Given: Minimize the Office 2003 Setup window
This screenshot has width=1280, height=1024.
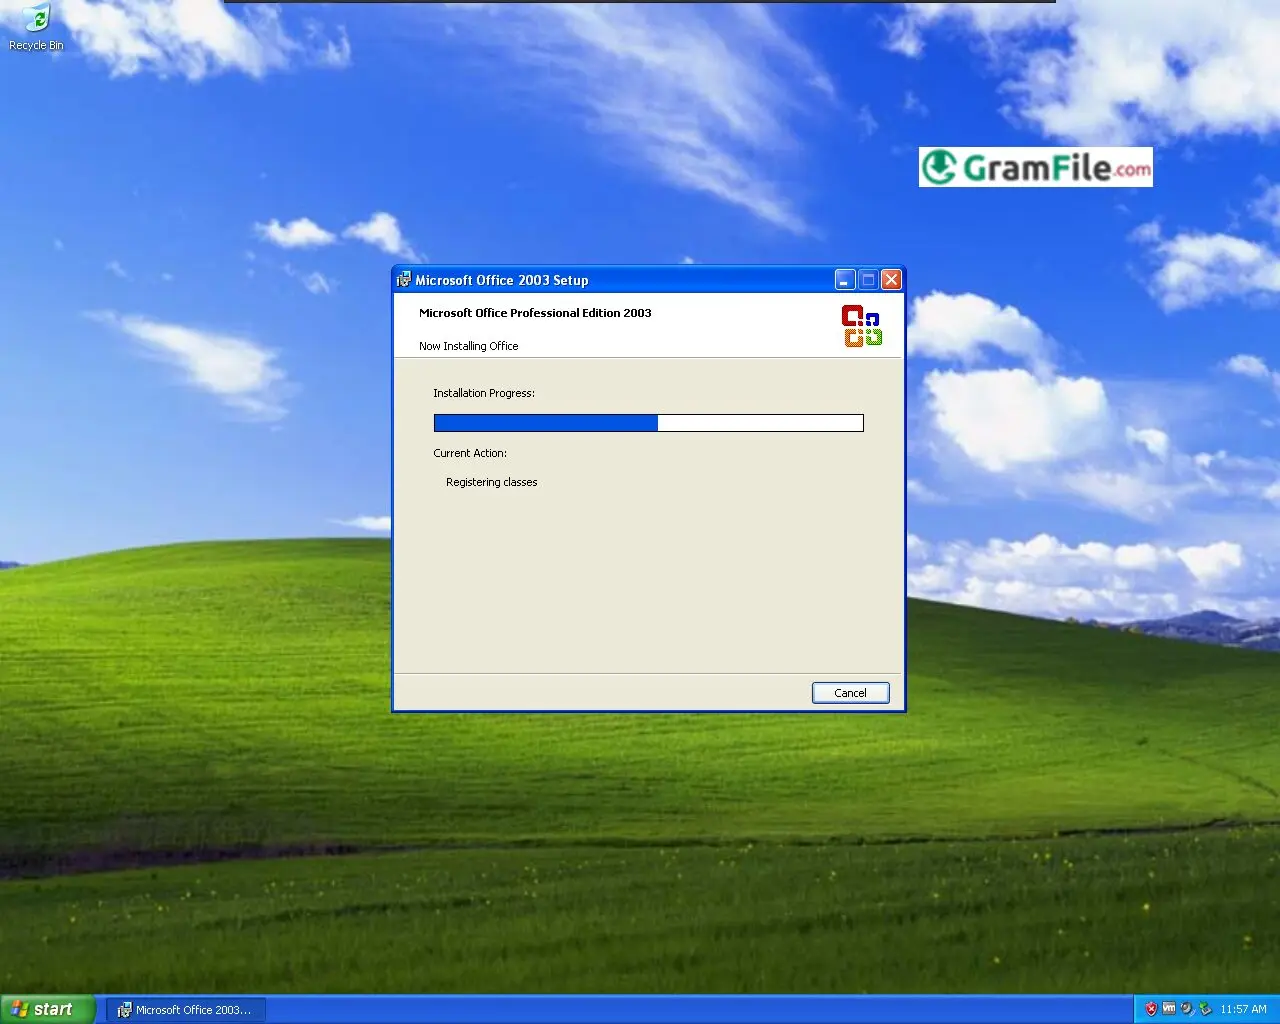Looking at the screenshot, I should [x=845, y=280].
